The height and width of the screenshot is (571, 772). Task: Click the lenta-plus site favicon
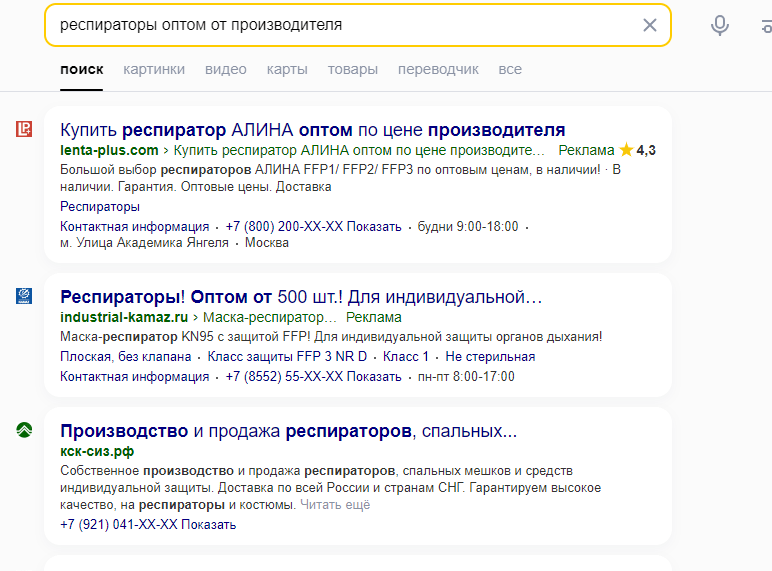(x=24, y=129)
